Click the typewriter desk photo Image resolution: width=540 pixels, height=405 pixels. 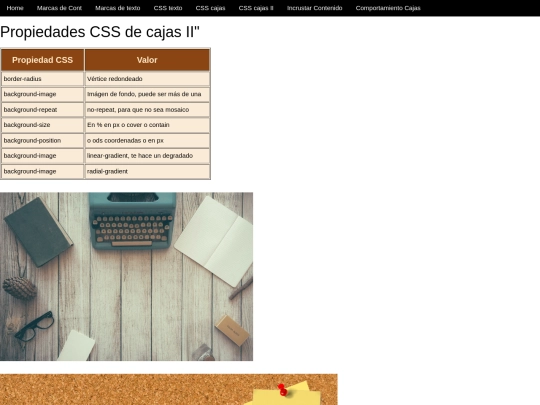tap(126, 277)
